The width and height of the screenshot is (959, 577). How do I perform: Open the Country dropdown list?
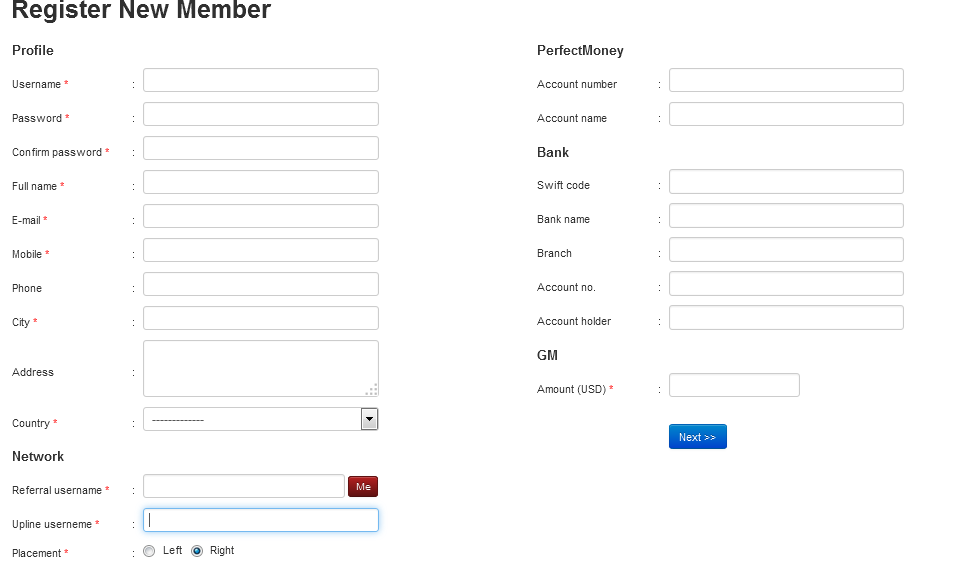260,420
